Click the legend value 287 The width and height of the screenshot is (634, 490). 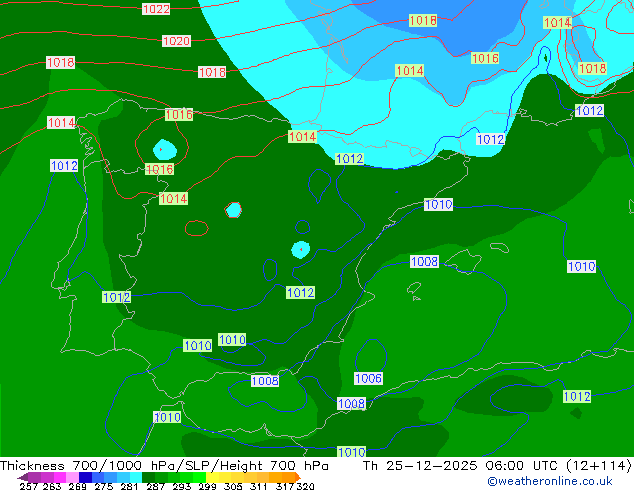pos(155,486)
